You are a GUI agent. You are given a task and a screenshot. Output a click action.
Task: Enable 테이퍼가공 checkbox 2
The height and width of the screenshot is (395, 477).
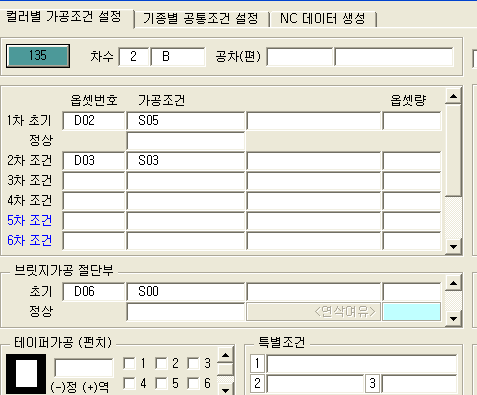(x=161, y=363)
